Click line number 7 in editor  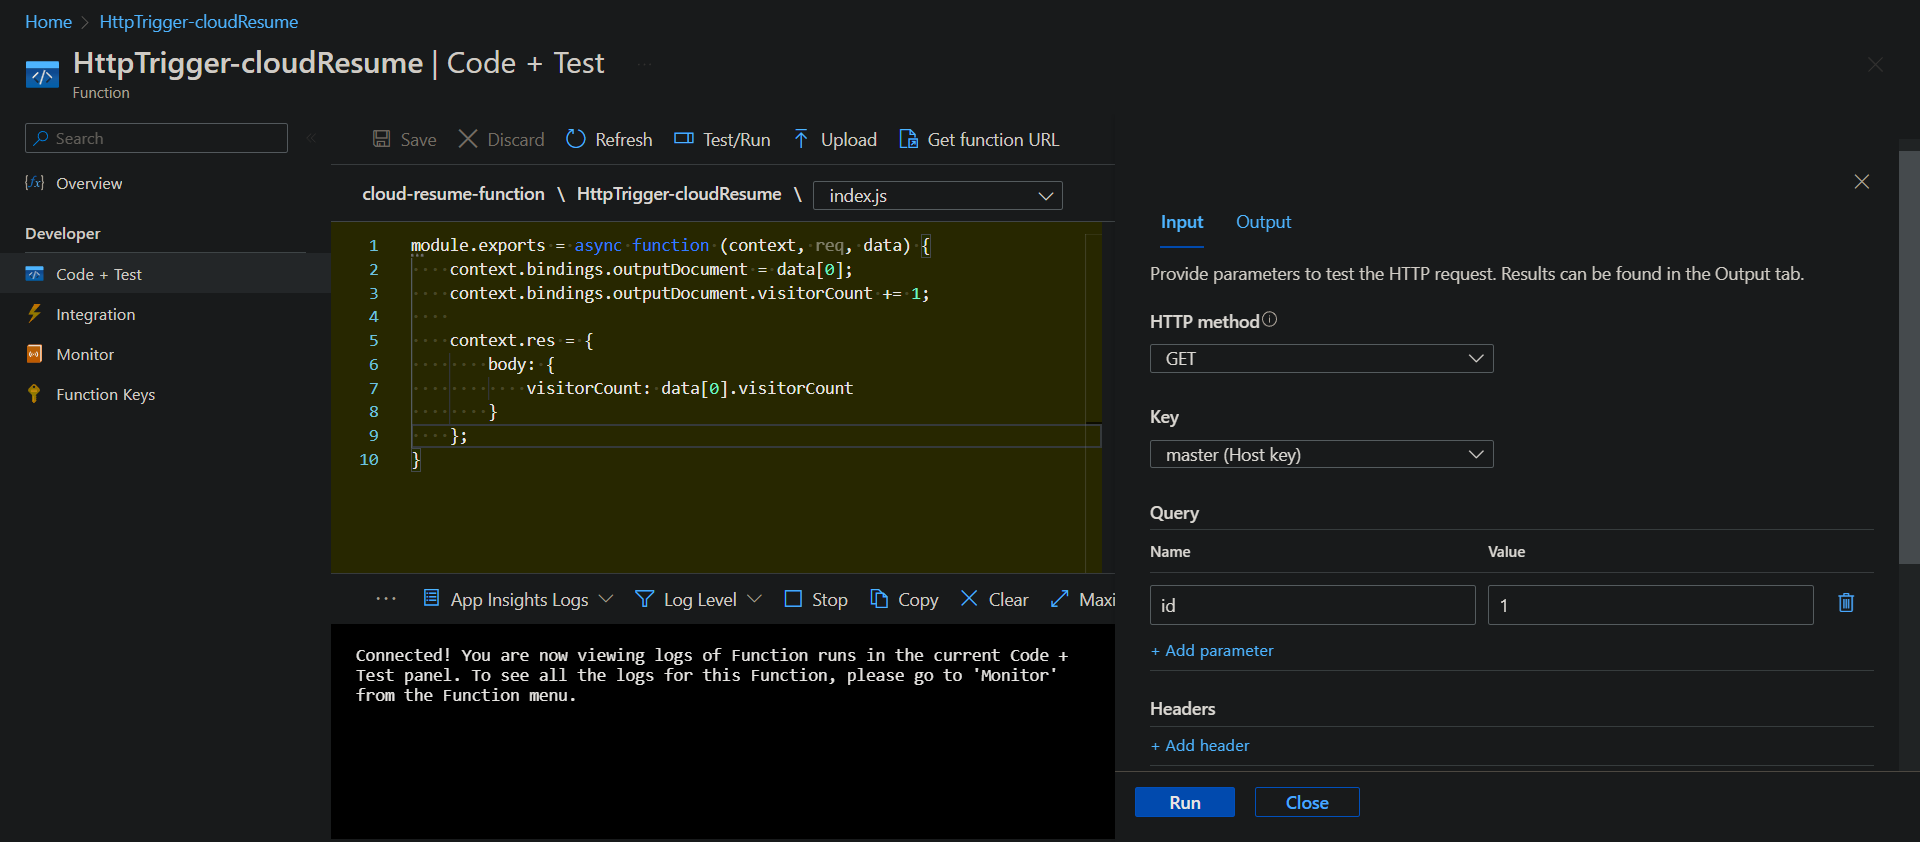tap(374, 388)
